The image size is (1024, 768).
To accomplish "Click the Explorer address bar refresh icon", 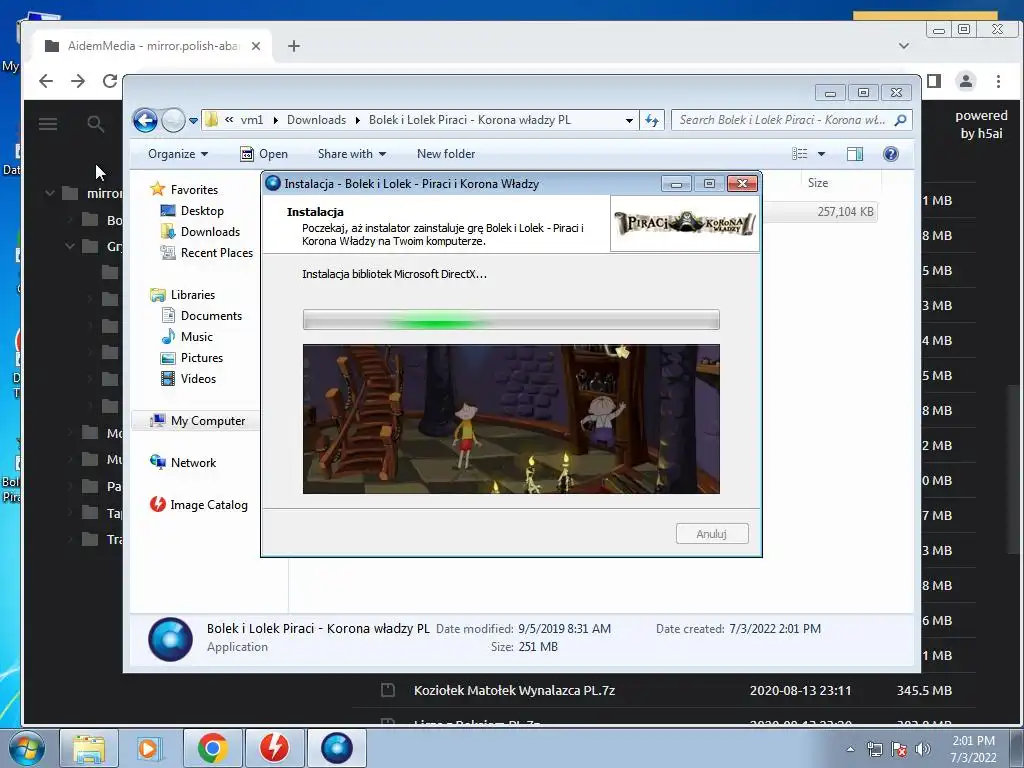I will pos(652,120).
